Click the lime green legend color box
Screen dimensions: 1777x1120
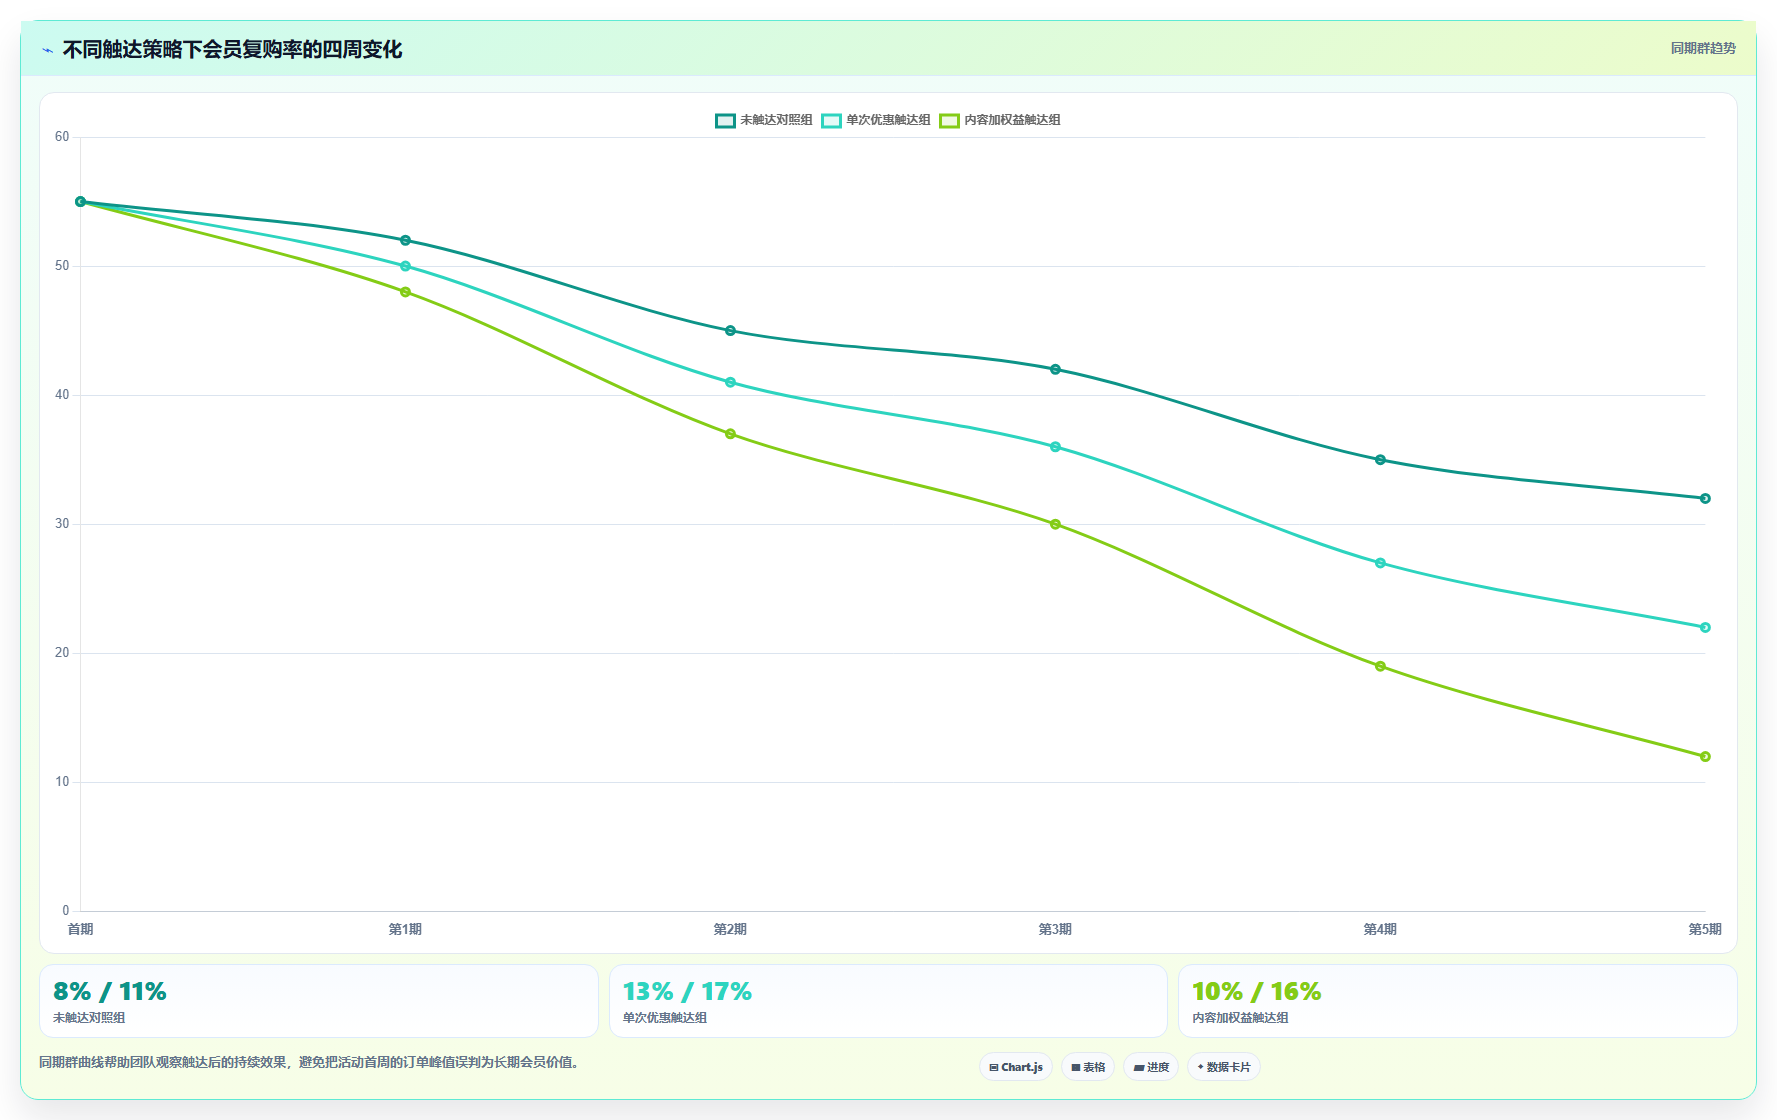tap(949, 121)
